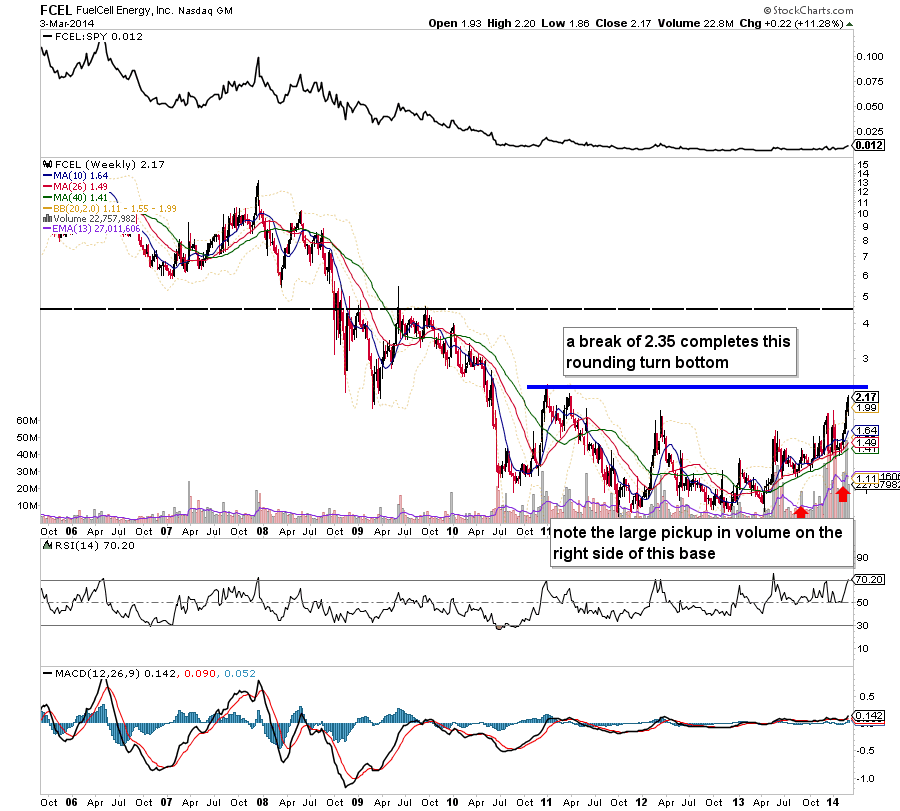
Task: Click year 08 on the axis under price panel
Action: pyautogui.click(x=262, y=531)
